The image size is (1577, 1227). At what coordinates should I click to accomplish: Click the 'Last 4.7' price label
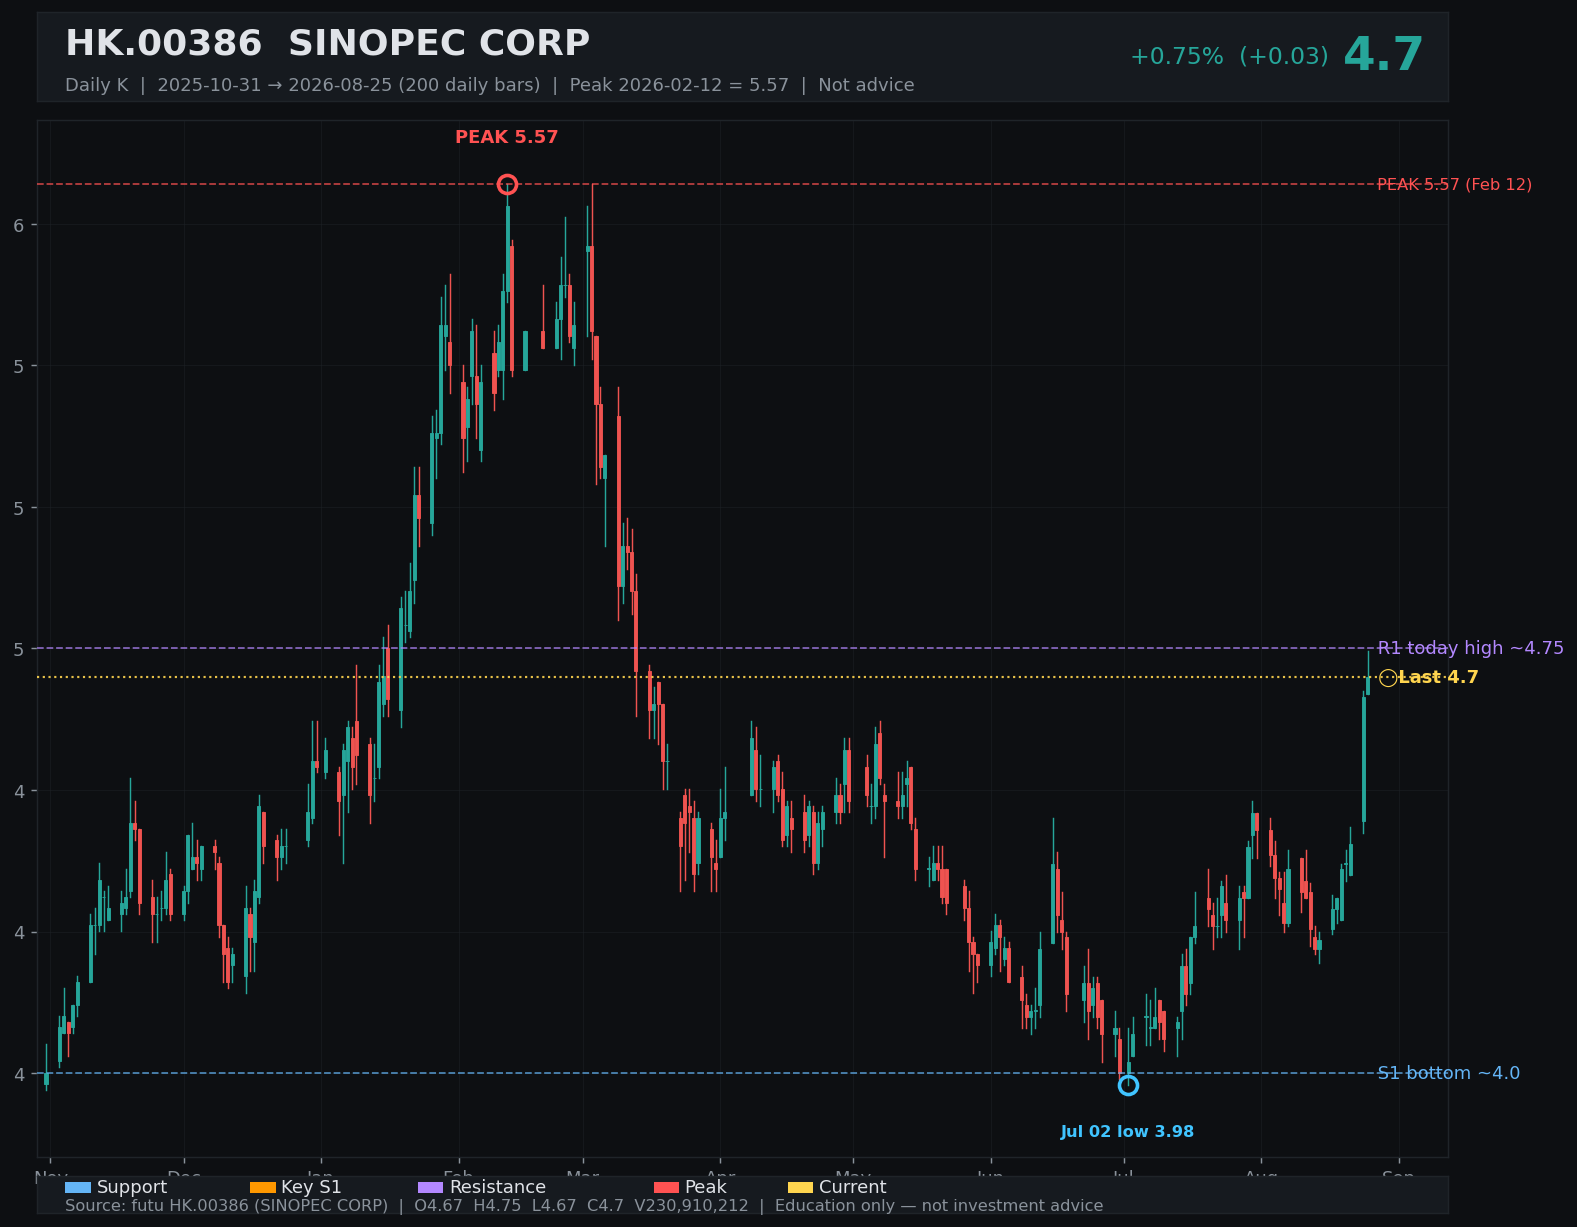[1438, 678]
